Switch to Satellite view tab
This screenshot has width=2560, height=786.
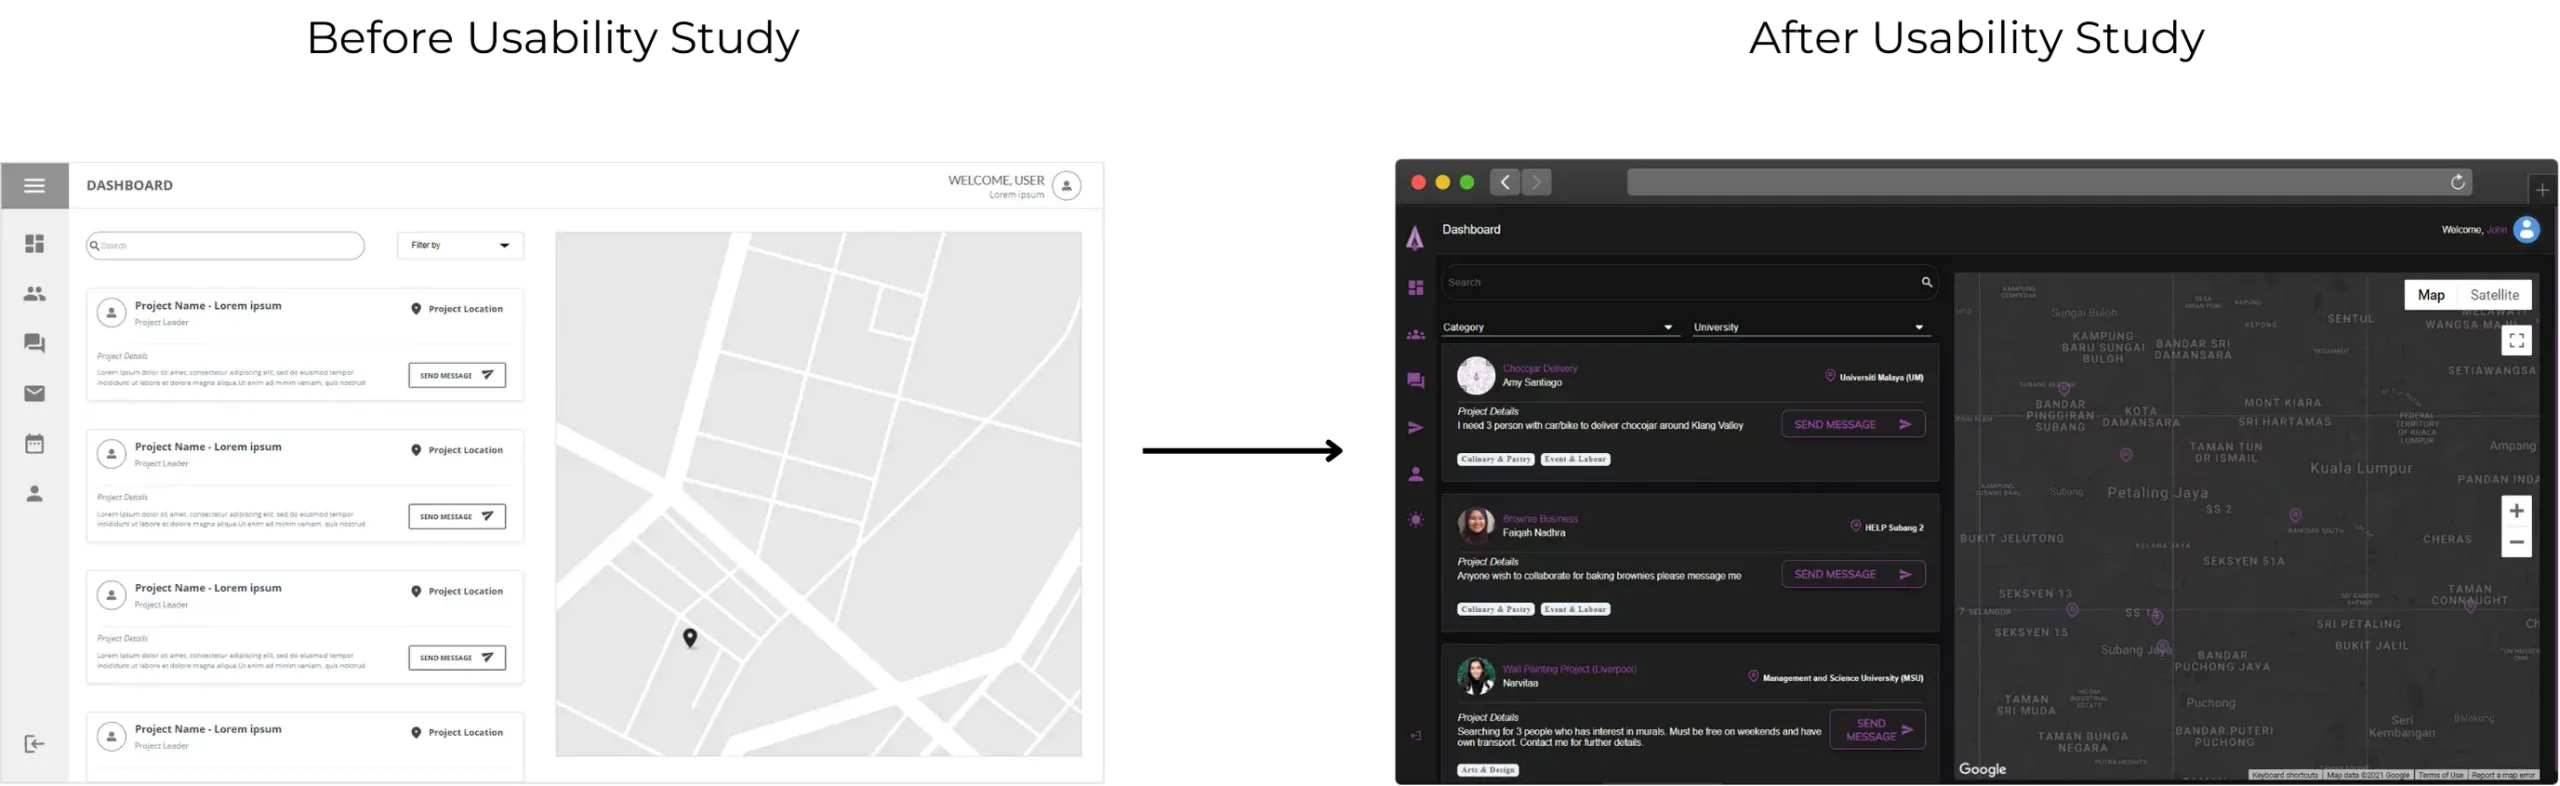coord(2493,295)
